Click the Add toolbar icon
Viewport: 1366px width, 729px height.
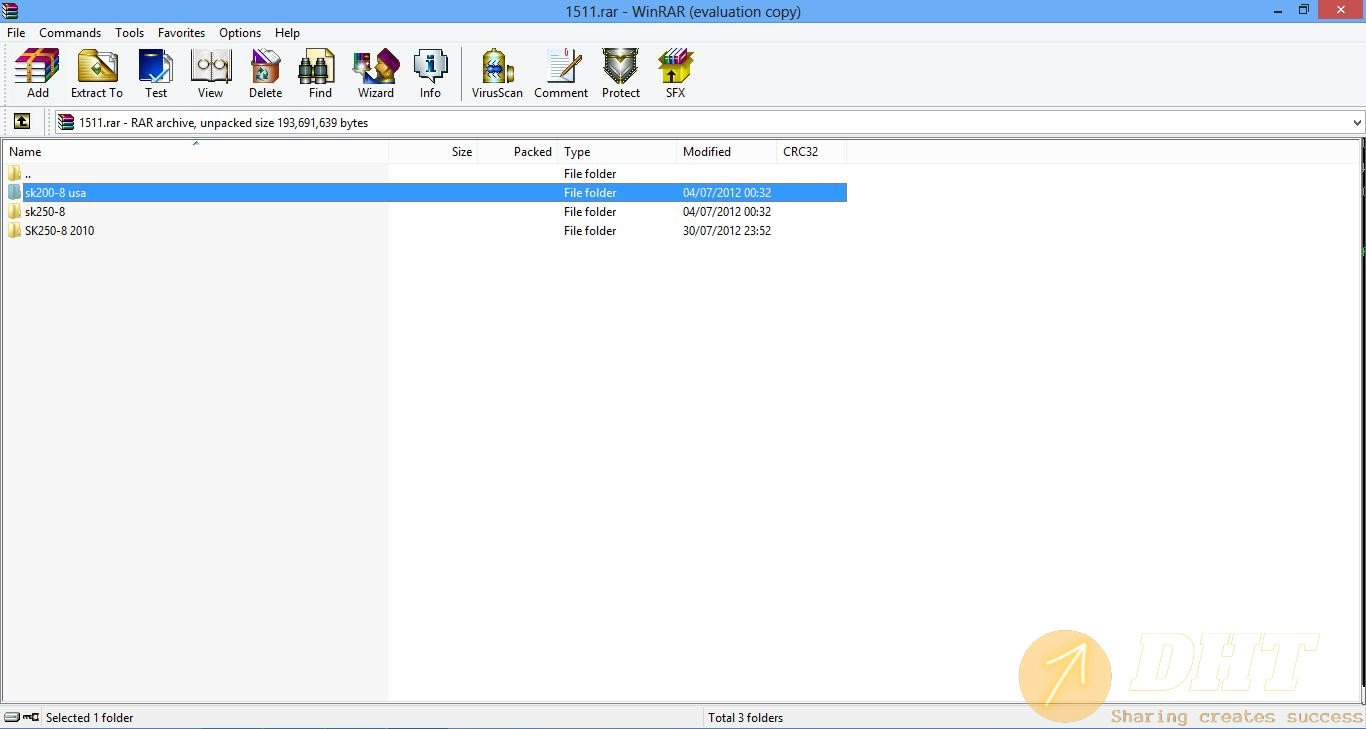tap(37, 74)
